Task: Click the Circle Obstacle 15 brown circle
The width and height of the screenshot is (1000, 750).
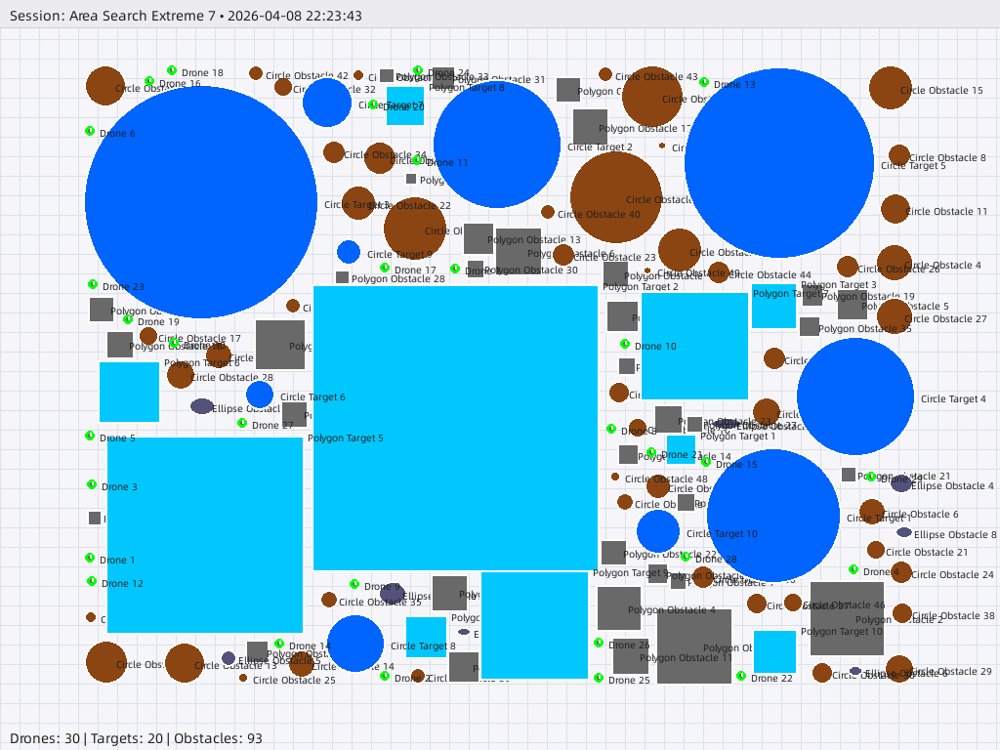Action: pyautogui.click(x=890, y=87)
